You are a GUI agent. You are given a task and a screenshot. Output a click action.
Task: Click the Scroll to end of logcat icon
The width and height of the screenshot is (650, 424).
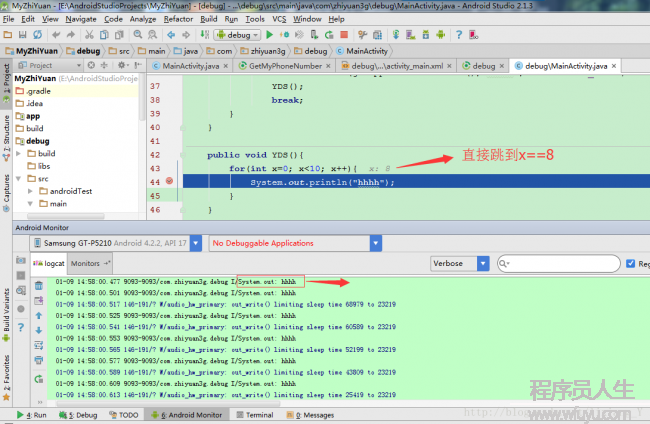pyautogui.click(x=39, y=300)
